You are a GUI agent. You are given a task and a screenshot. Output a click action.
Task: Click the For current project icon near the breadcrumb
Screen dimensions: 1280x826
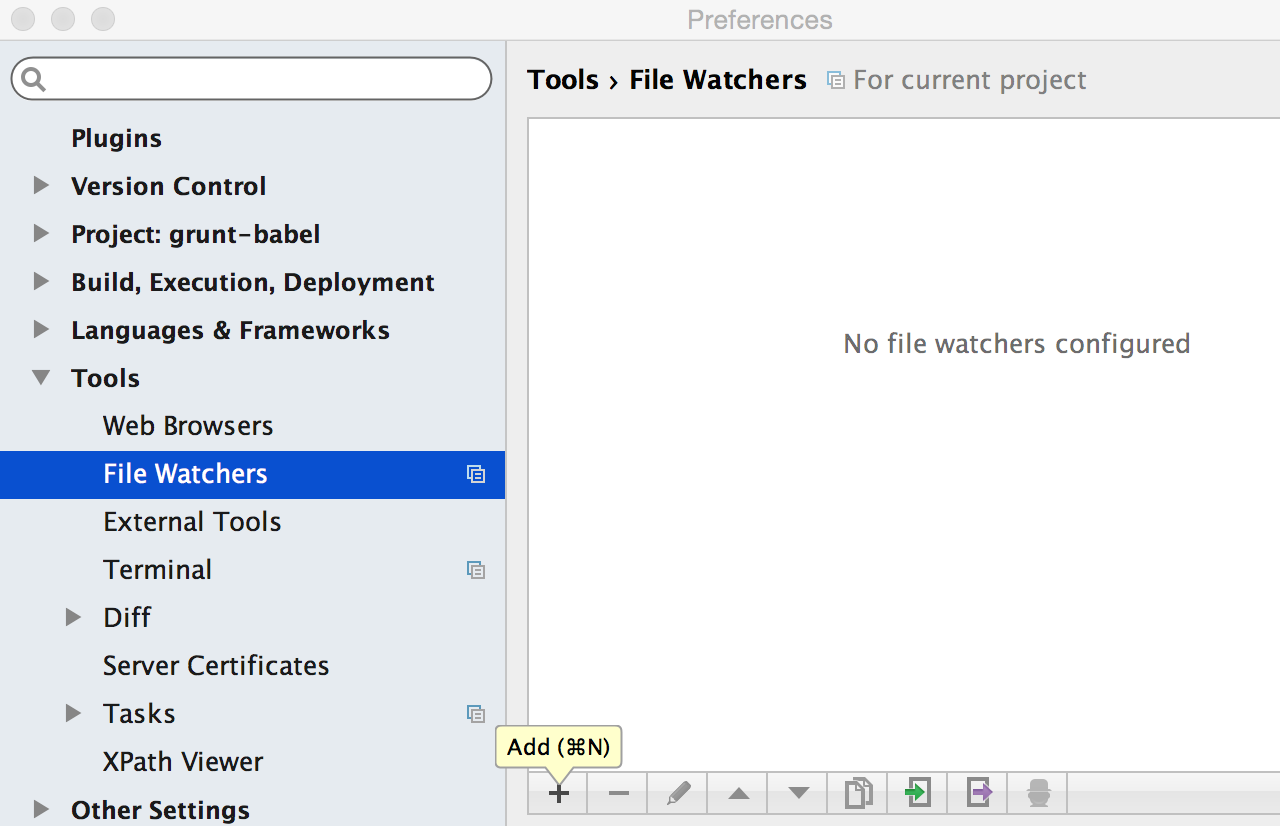(x=836, y=80)
